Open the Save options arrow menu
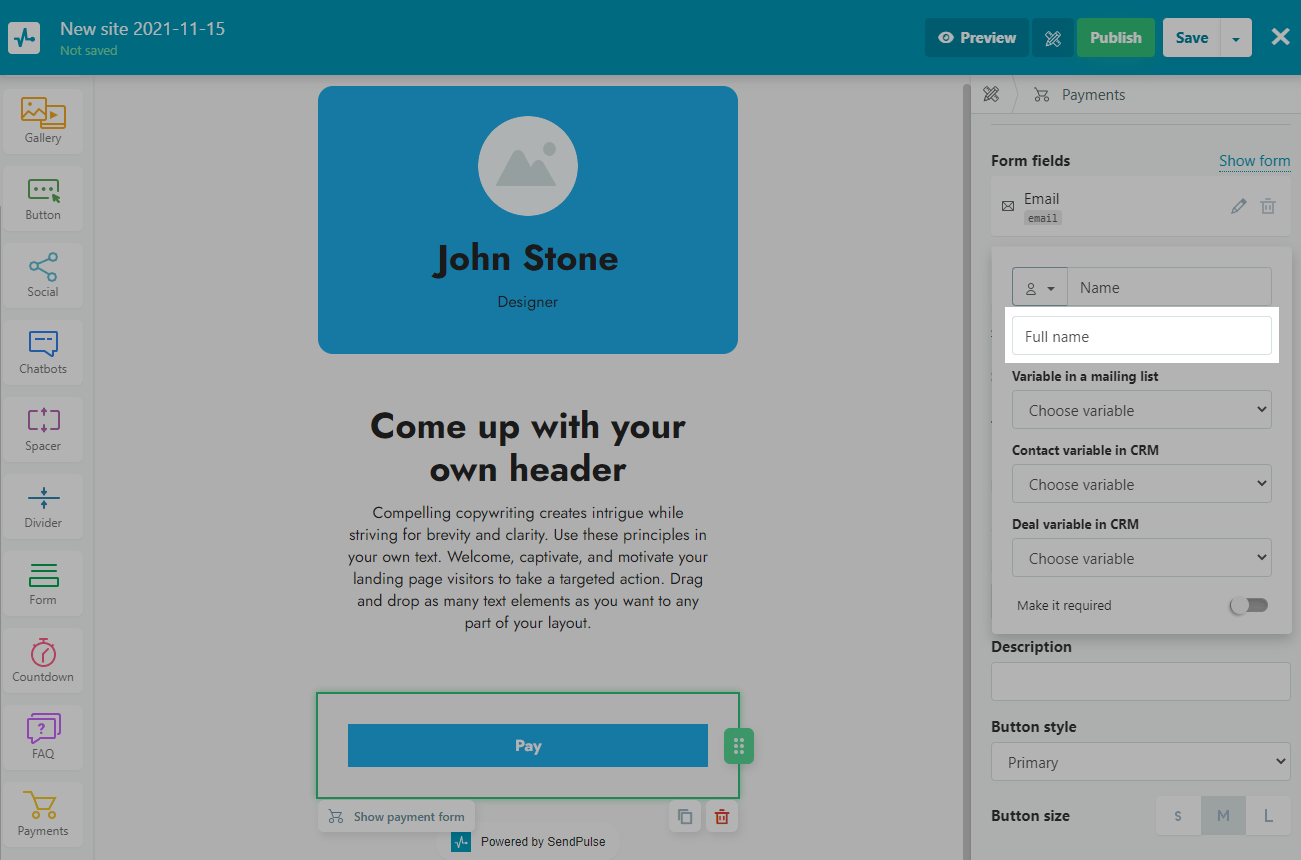Image resolution: width=1301 pixels, height=860 pixels. click(x=1236, y=38)
